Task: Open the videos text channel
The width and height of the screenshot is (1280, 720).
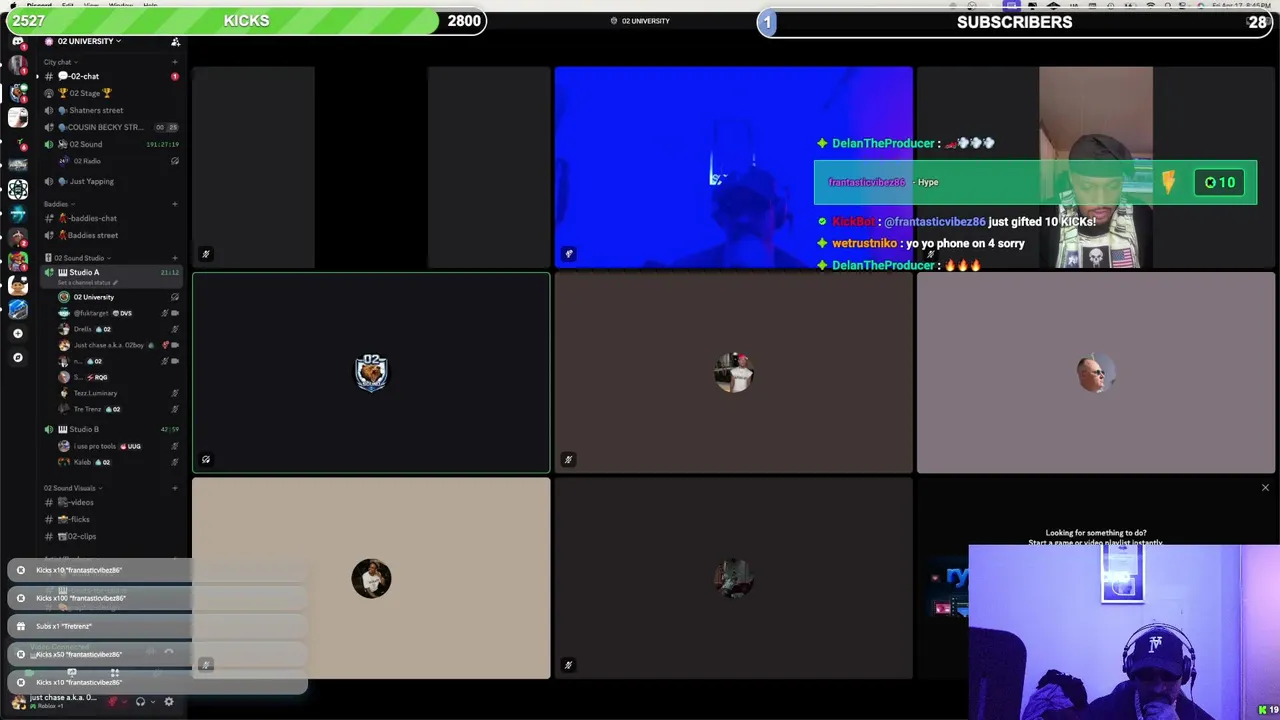Action: pyautogui.click(x=110, y=502)
